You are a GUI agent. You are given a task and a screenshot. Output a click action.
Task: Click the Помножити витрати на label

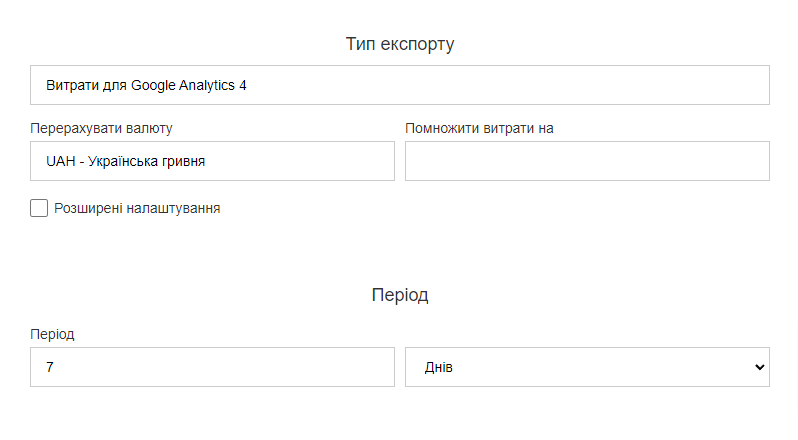[479, 128]
